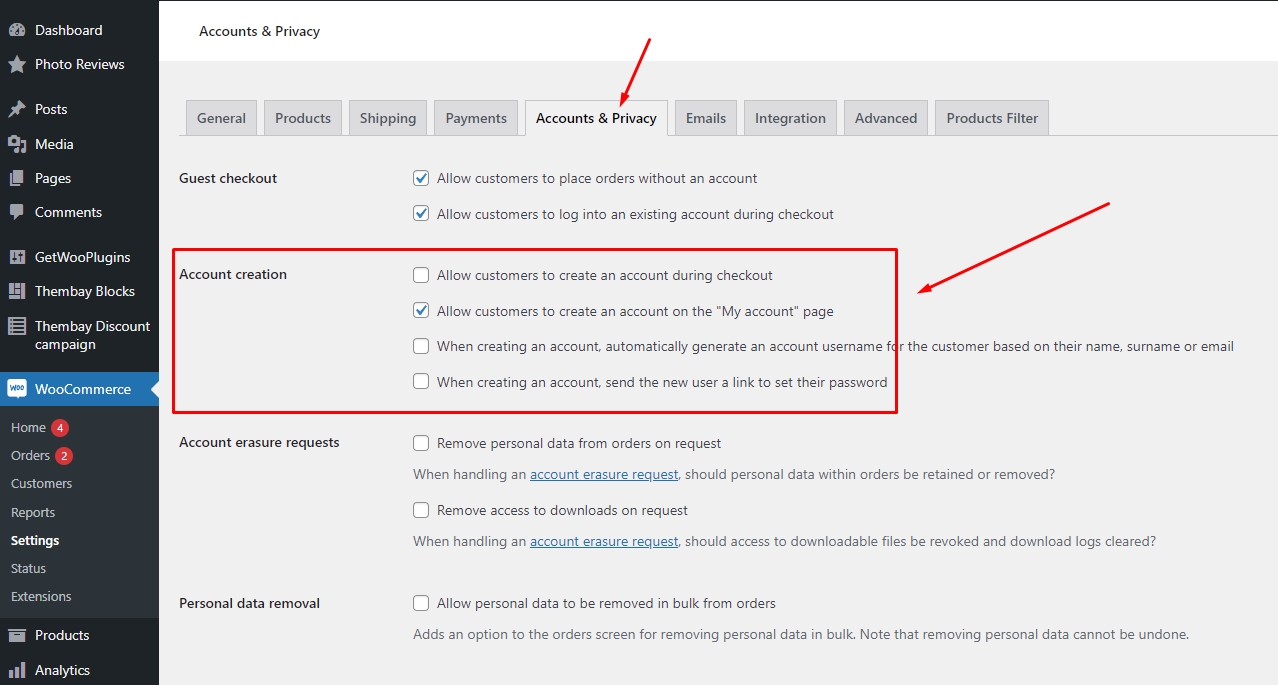This screenshot has height=685, width=1278.
Task: Click the Products box icon in sidebar
Action: click(17, 635)
